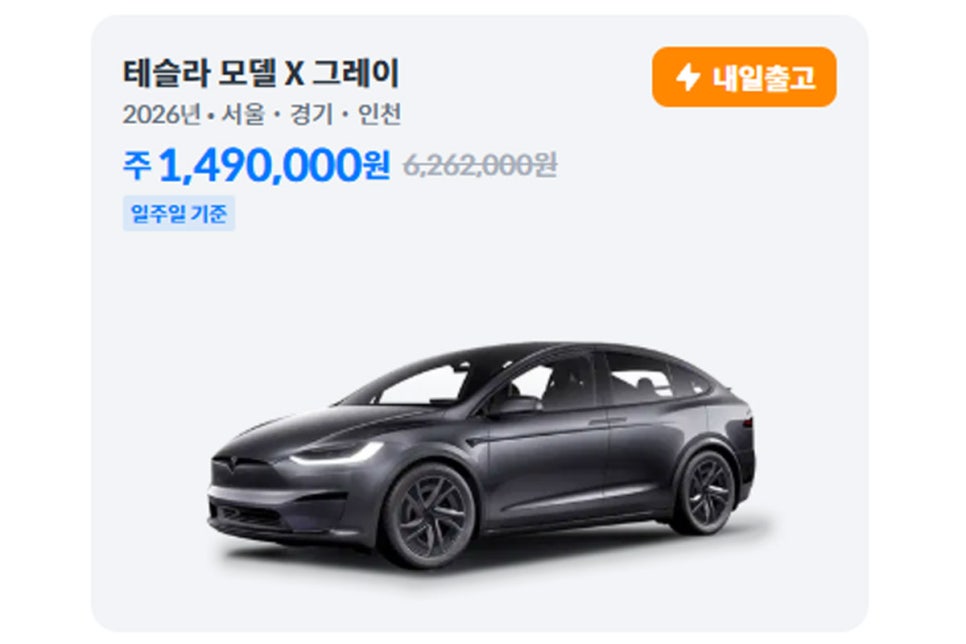966x644 pixels.
Task: Tap the 일주일 기준 blue tag
Action: [x=179, y=213]
